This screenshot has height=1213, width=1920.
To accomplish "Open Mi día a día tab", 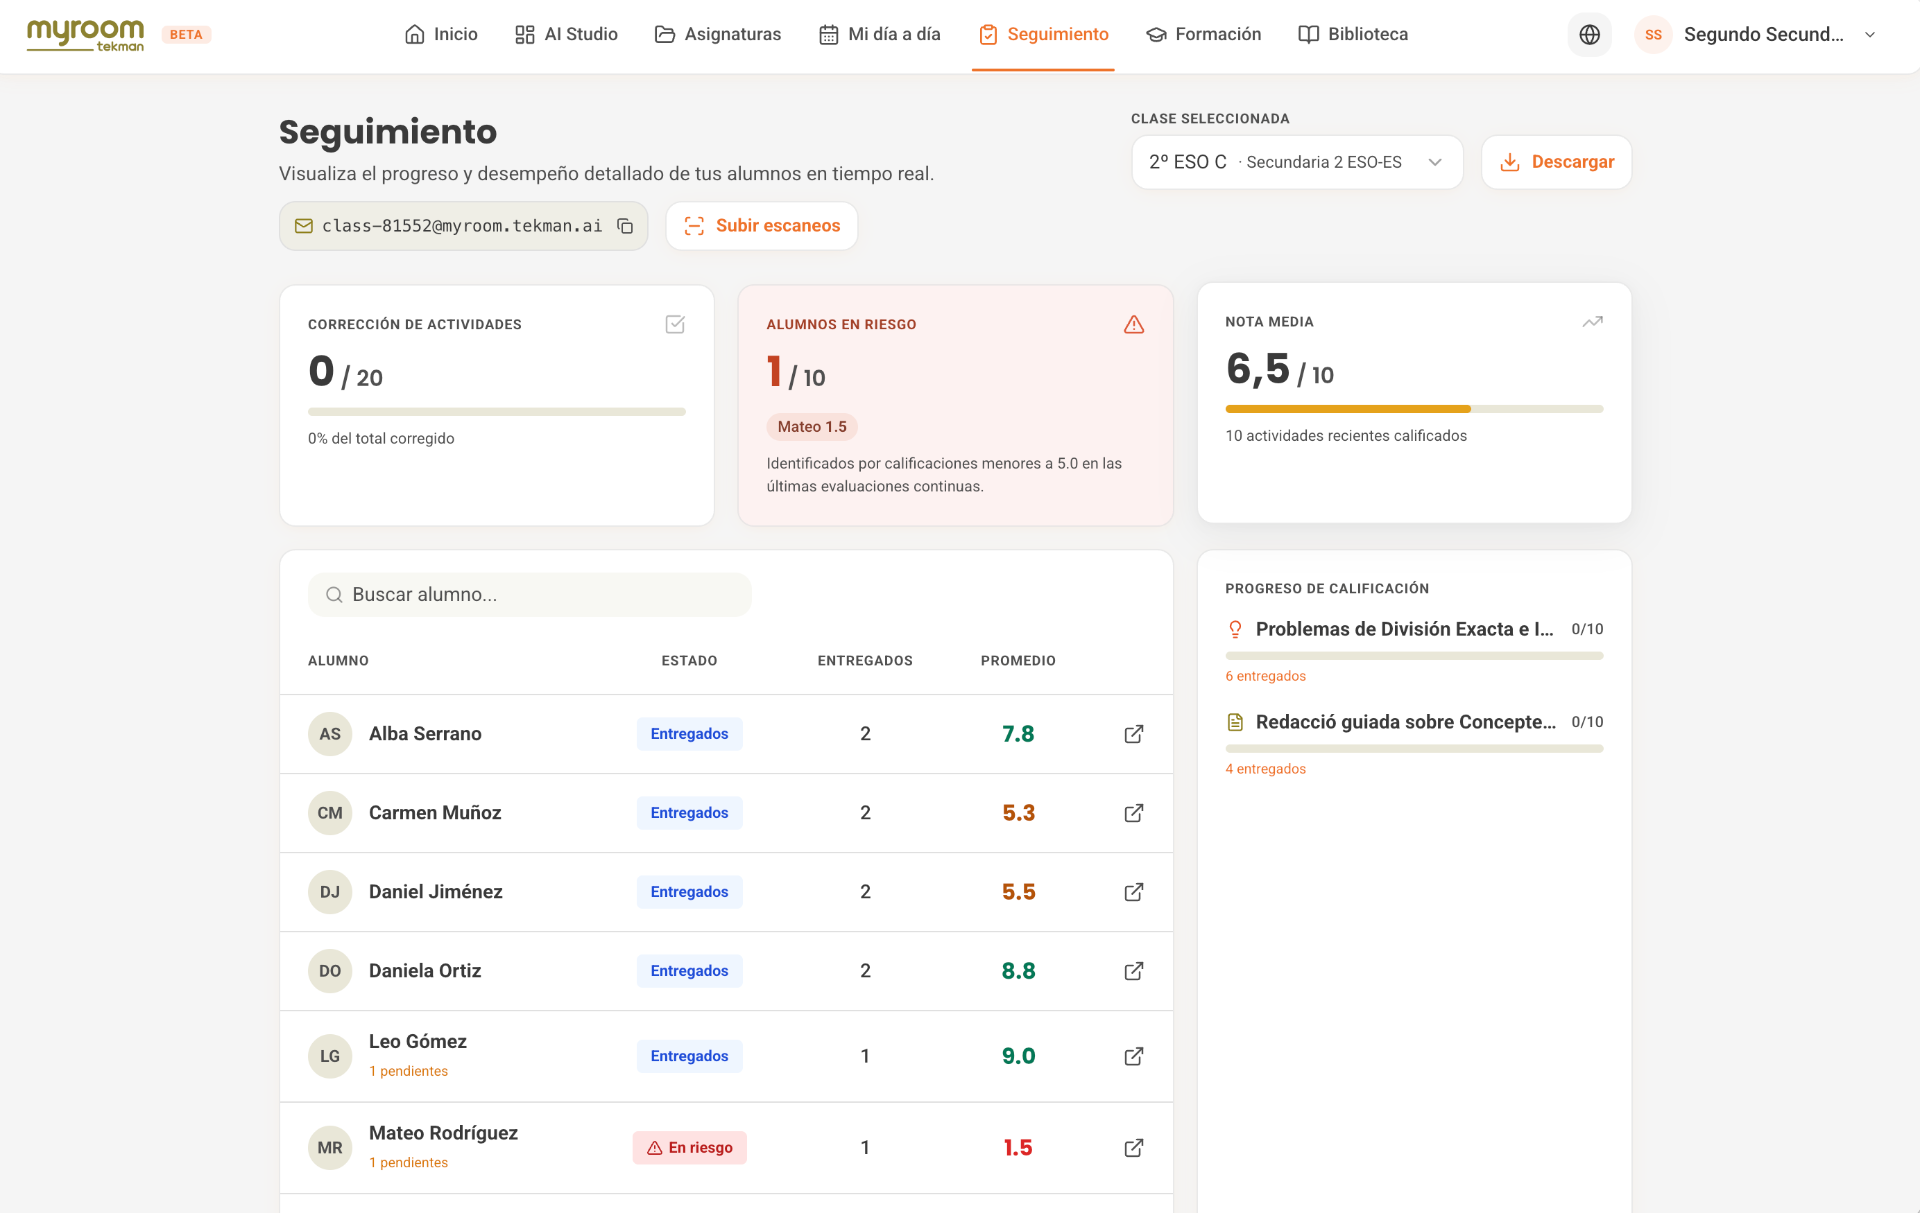I will pos(880,35).
